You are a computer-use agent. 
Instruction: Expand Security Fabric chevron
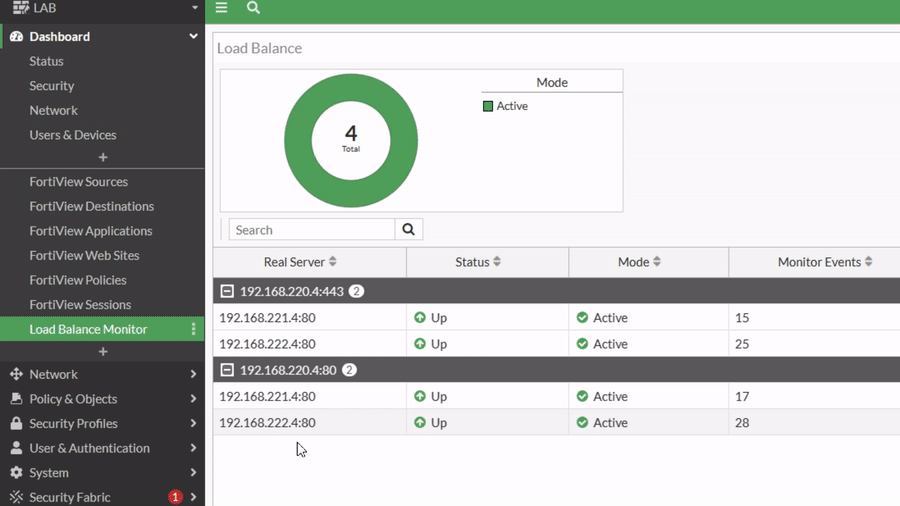coord(193,497)
